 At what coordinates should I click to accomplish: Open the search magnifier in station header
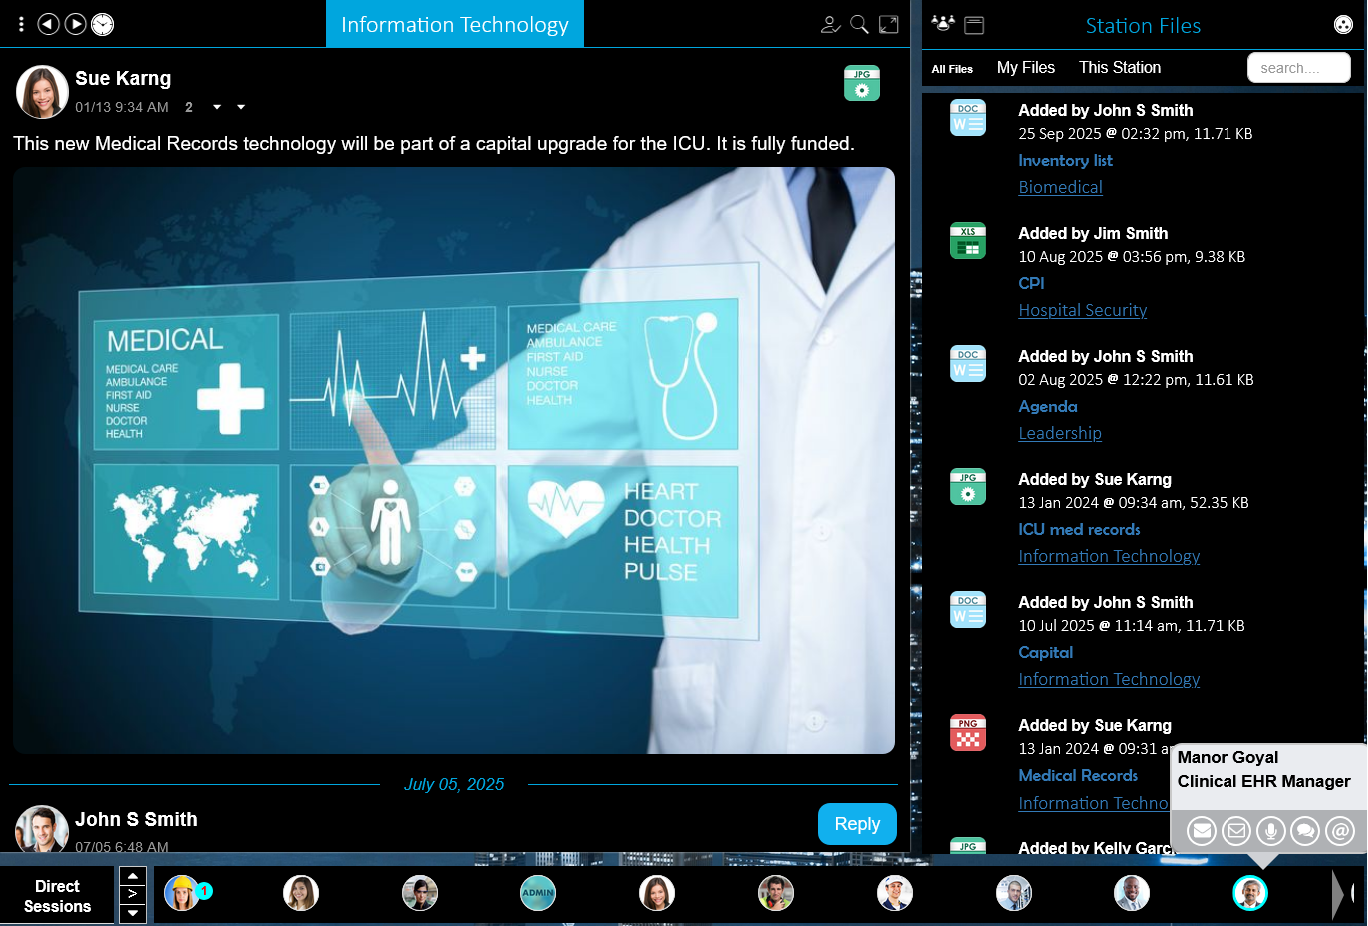[859, 24]
